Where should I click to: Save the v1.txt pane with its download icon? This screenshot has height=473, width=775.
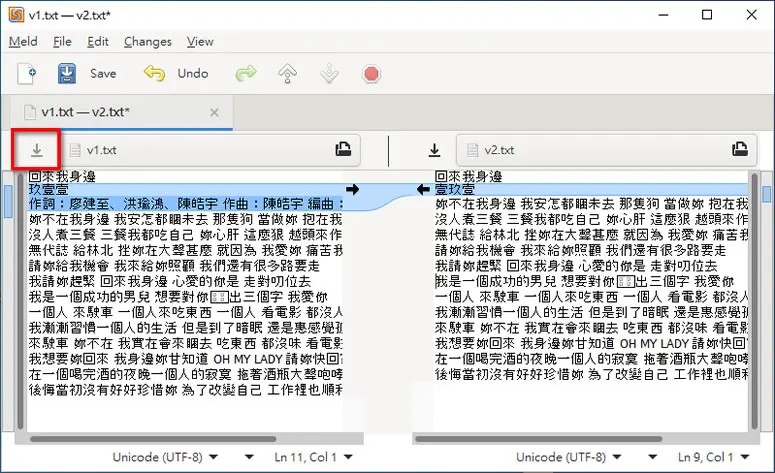point(37,150)
